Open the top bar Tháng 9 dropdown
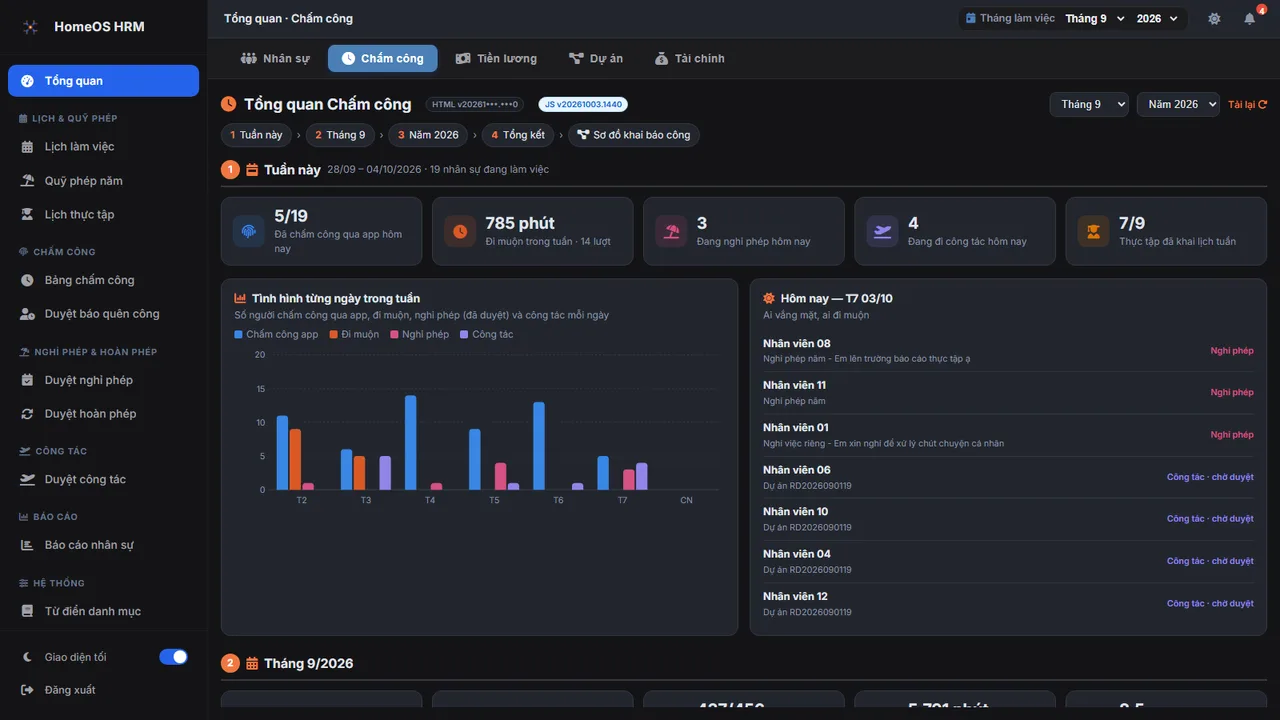 (x=1095, y=18)
